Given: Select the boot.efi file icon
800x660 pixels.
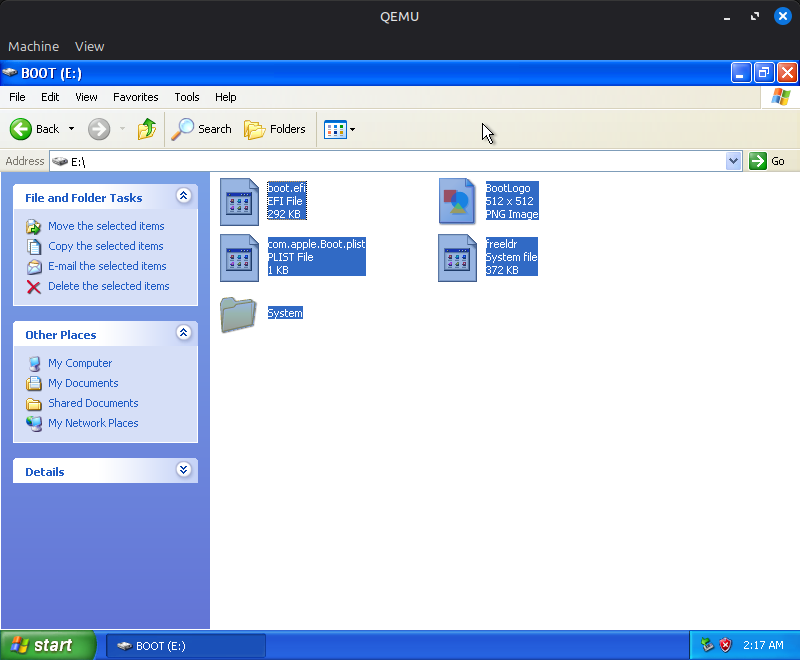Looking at the screenshot, I should point(240,201).
